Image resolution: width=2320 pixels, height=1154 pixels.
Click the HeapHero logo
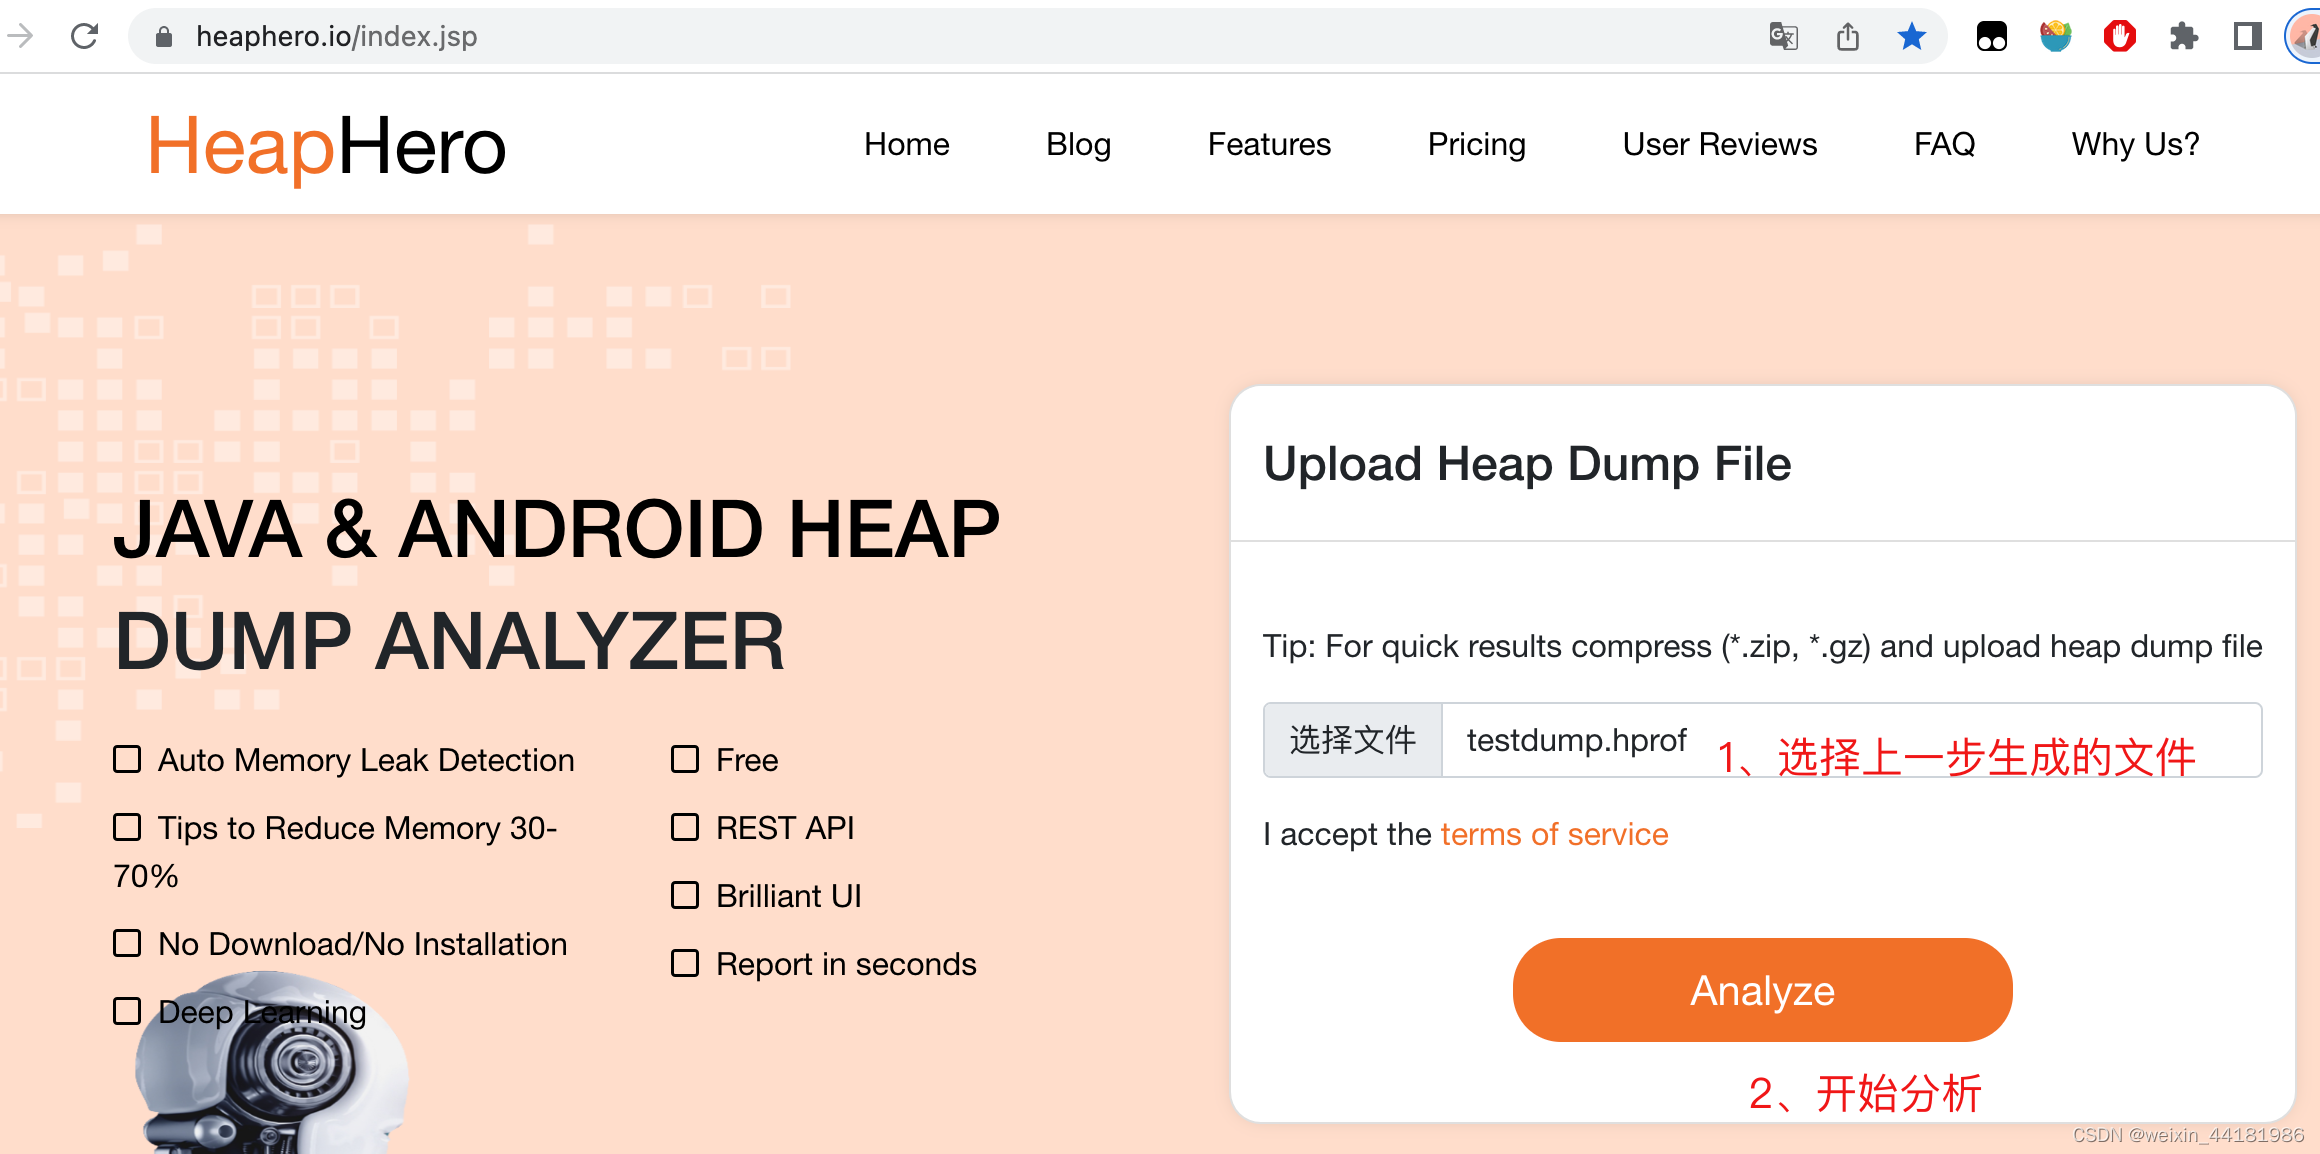[327, 144]
